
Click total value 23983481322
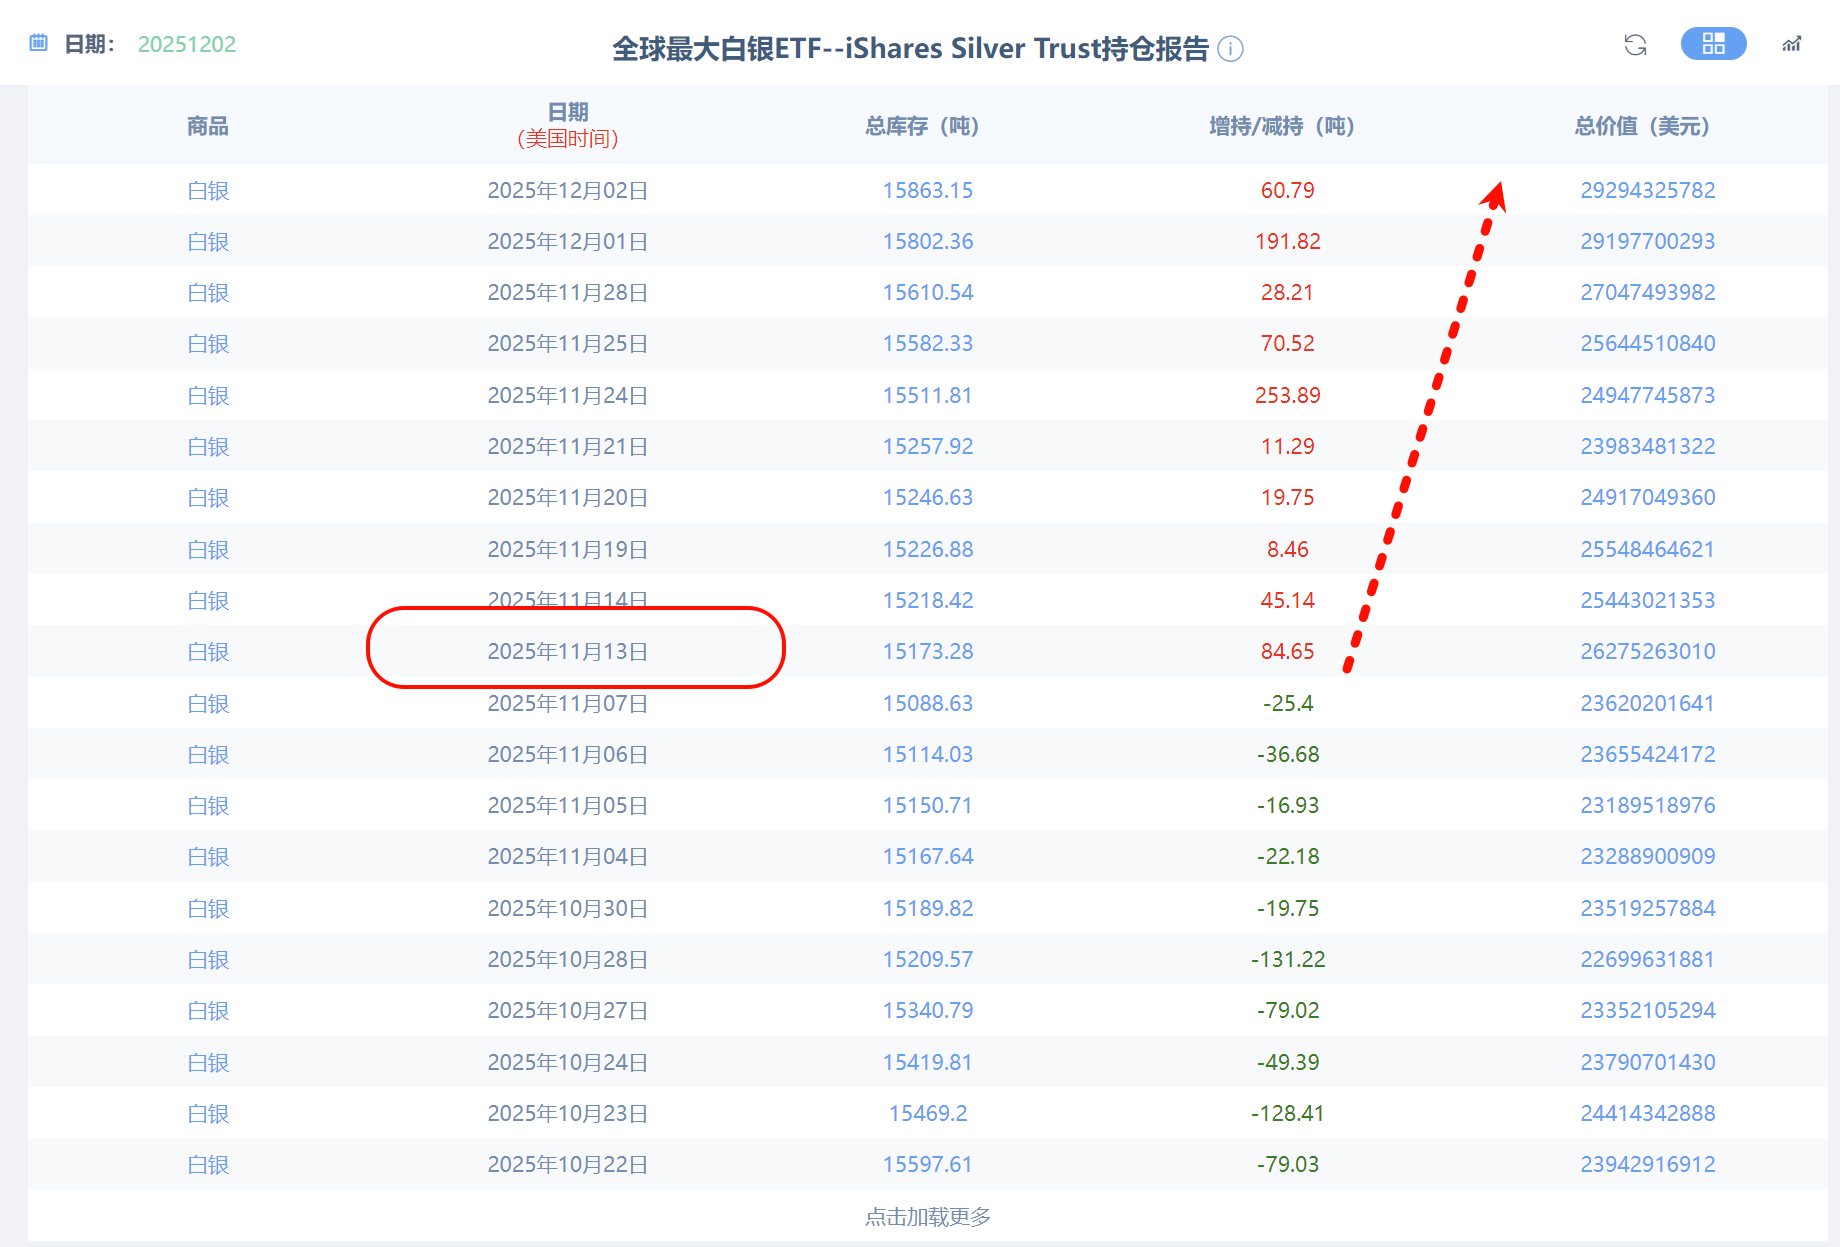[x=1648, y=446]
